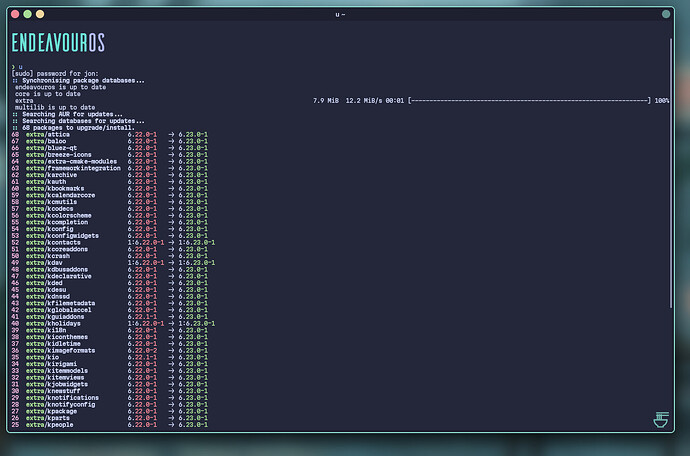Click the extra/kholidays package row
This screenshot has height=456, width=690.
(x=113, y=324)
